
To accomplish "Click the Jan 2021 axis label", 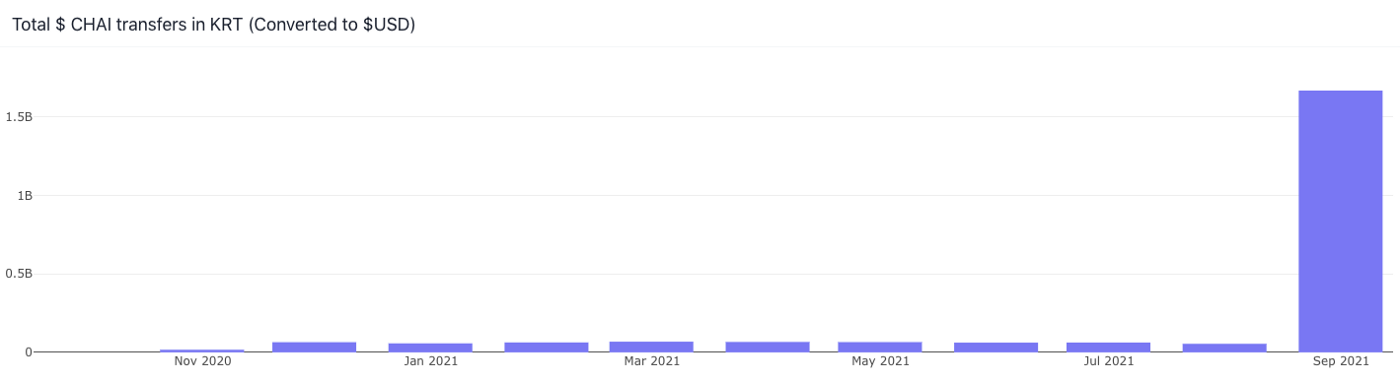I will click(x=430, y=361).
